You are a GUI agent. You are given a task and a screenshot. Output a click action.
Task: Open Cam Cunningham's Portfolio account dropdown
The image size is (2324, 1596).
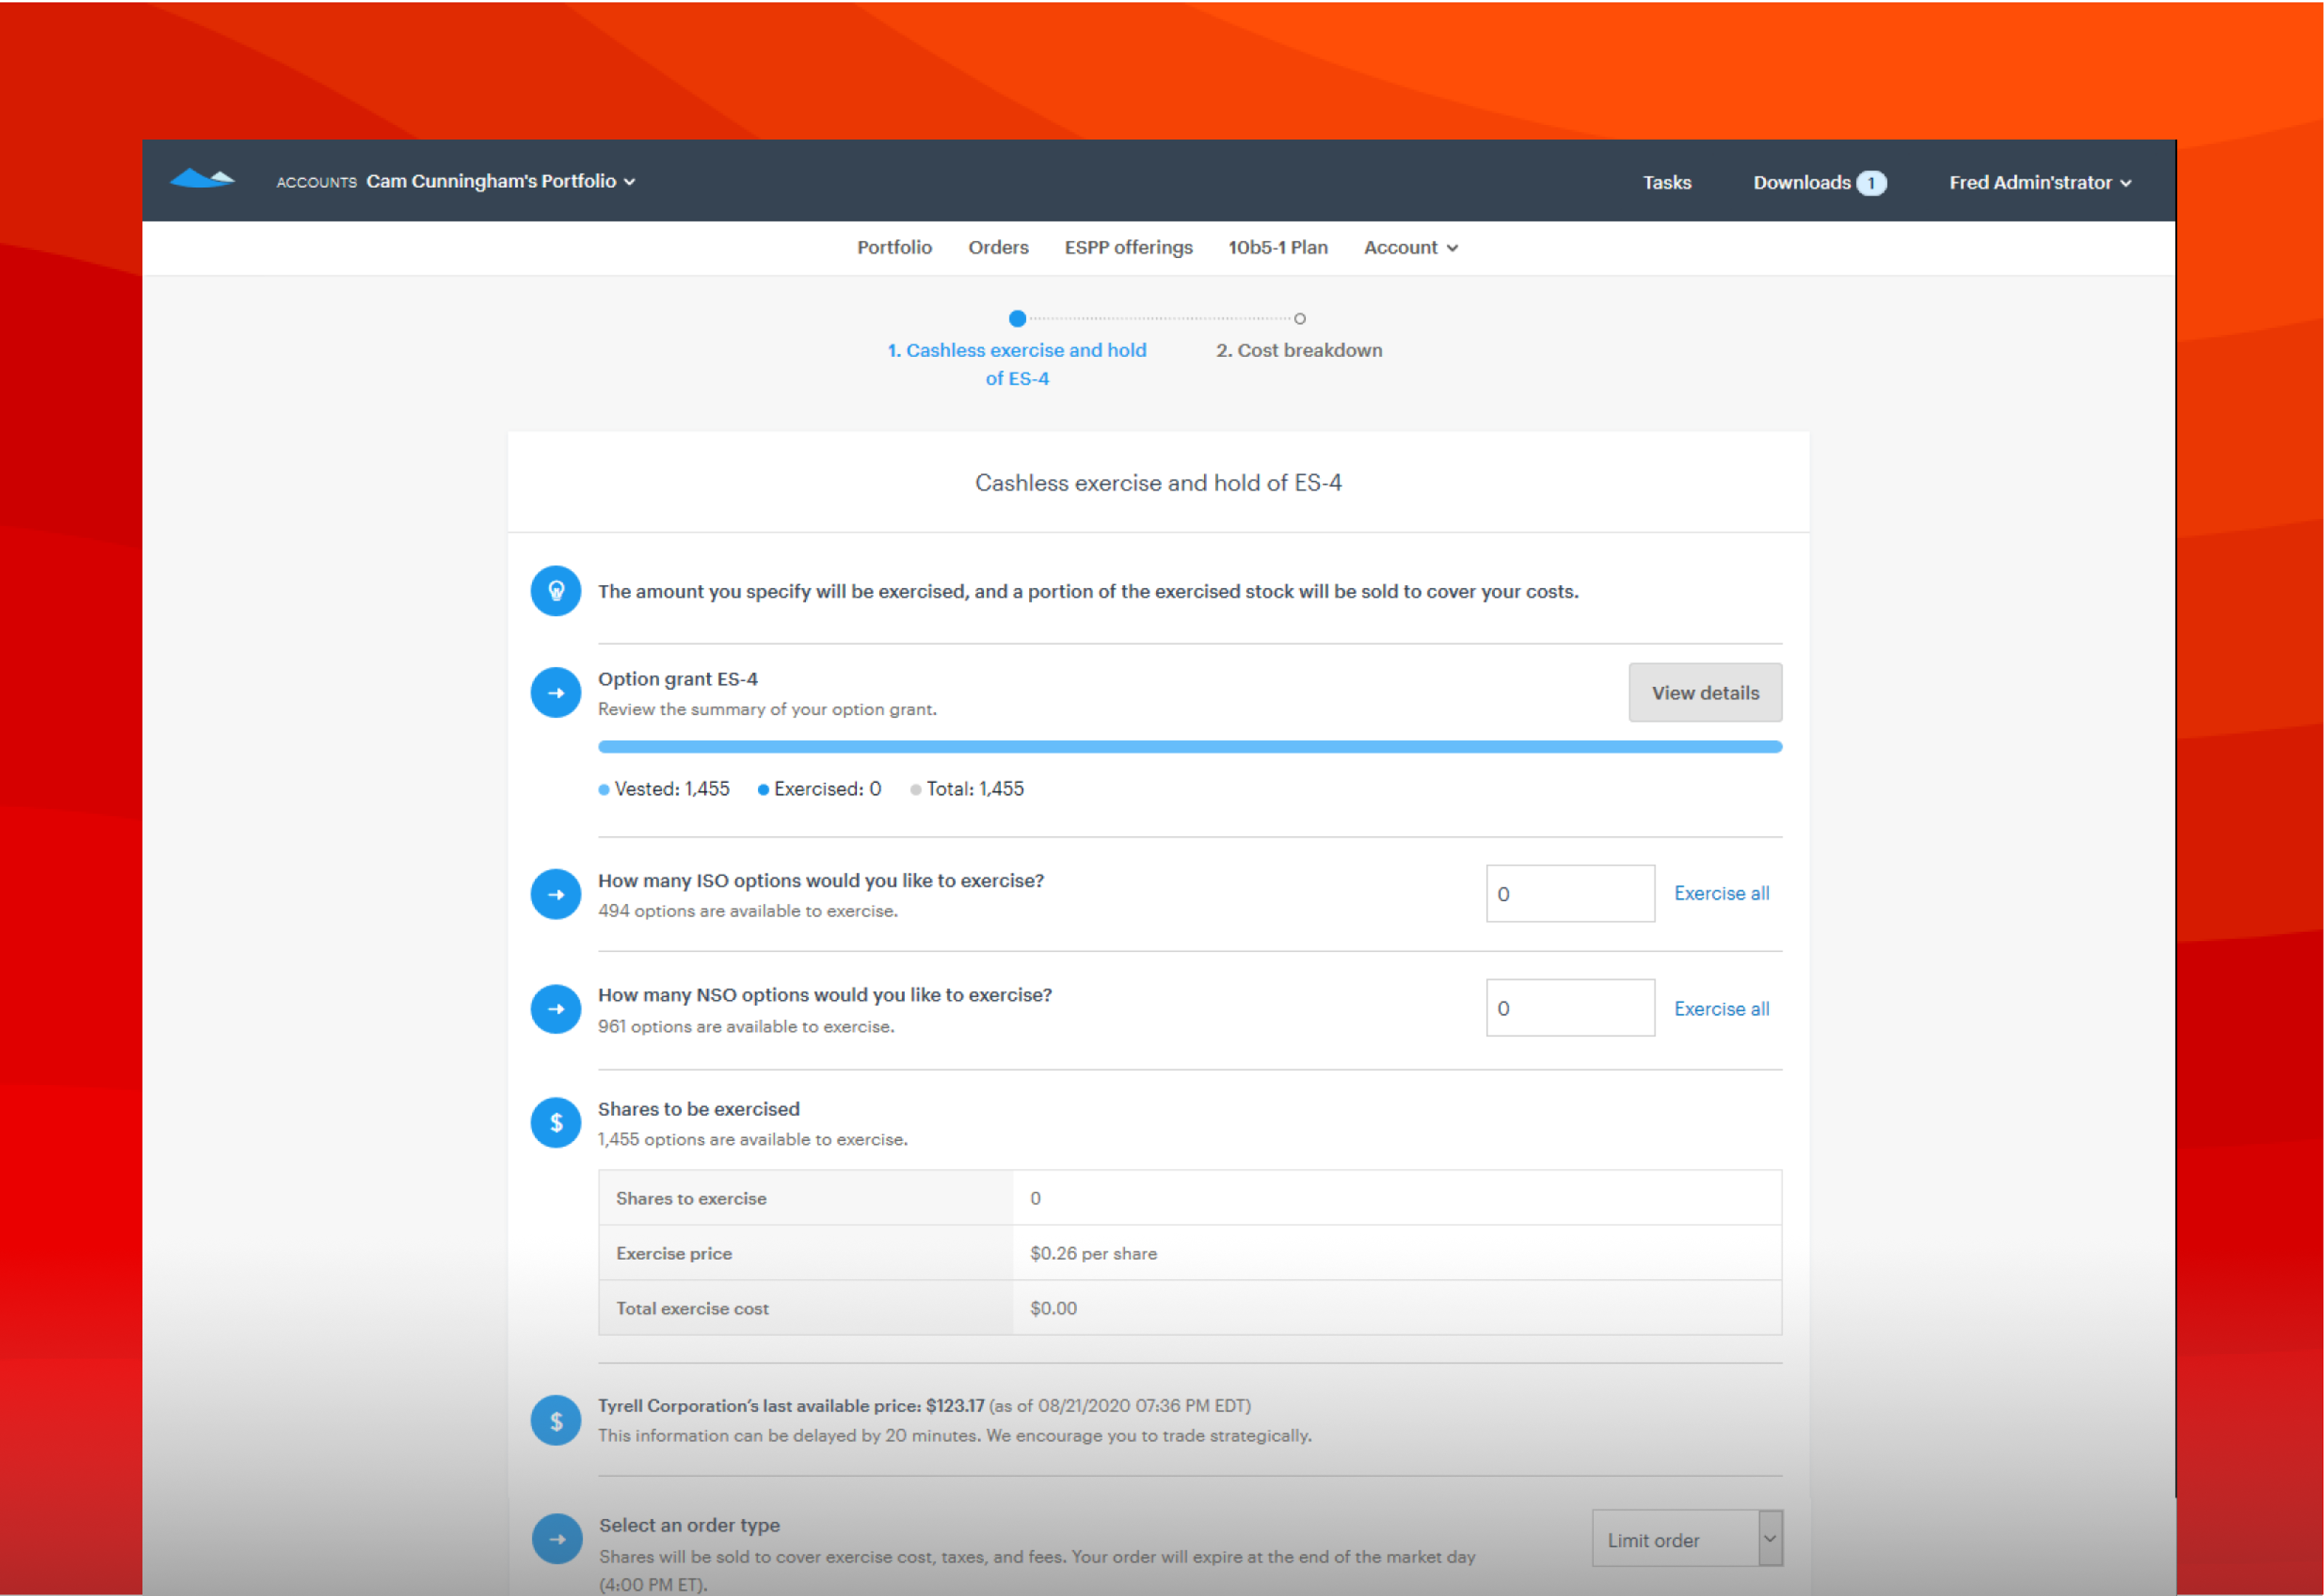(501, 181)
